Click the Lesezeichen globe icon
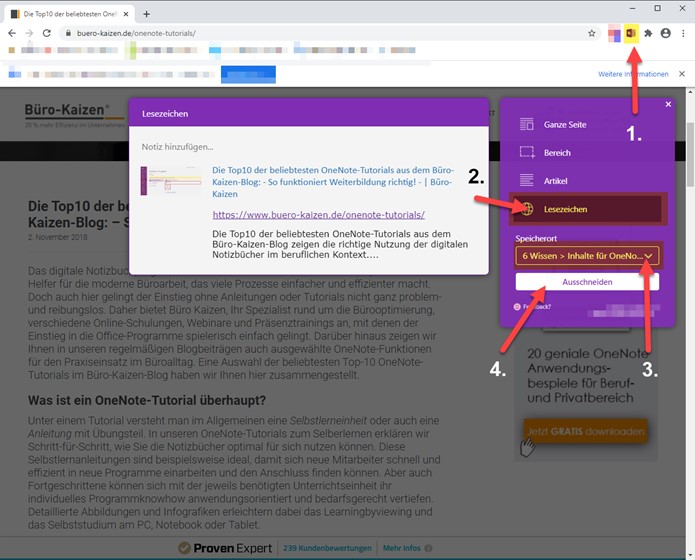The width and height of the screenshot is (695, 560). [527, 209]
